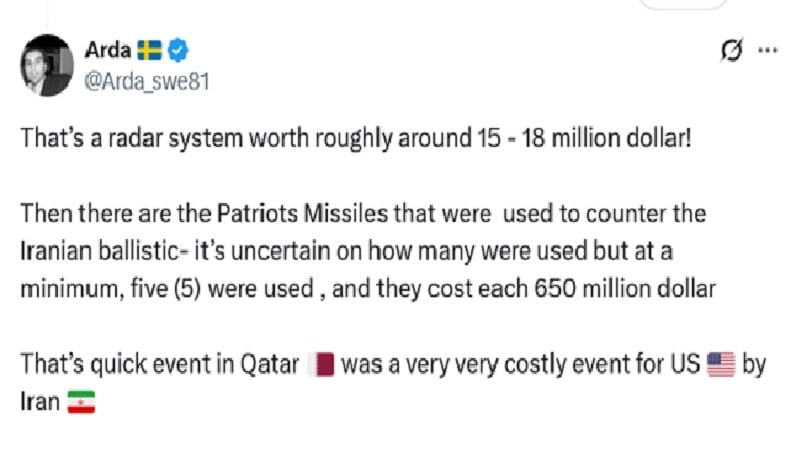Open the three-dot more options menu

[x=768, y=50]
